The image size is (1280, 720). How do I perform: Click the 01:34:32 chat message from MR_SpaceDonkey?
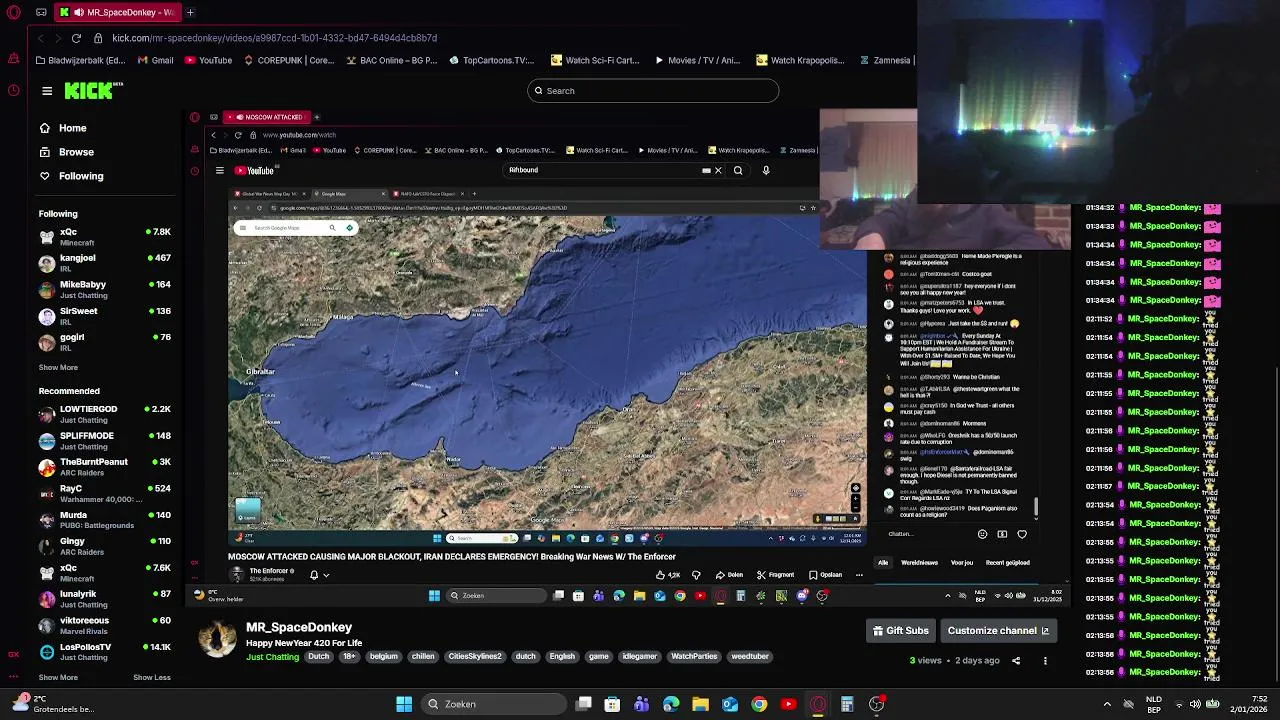tap(1153, 208)
